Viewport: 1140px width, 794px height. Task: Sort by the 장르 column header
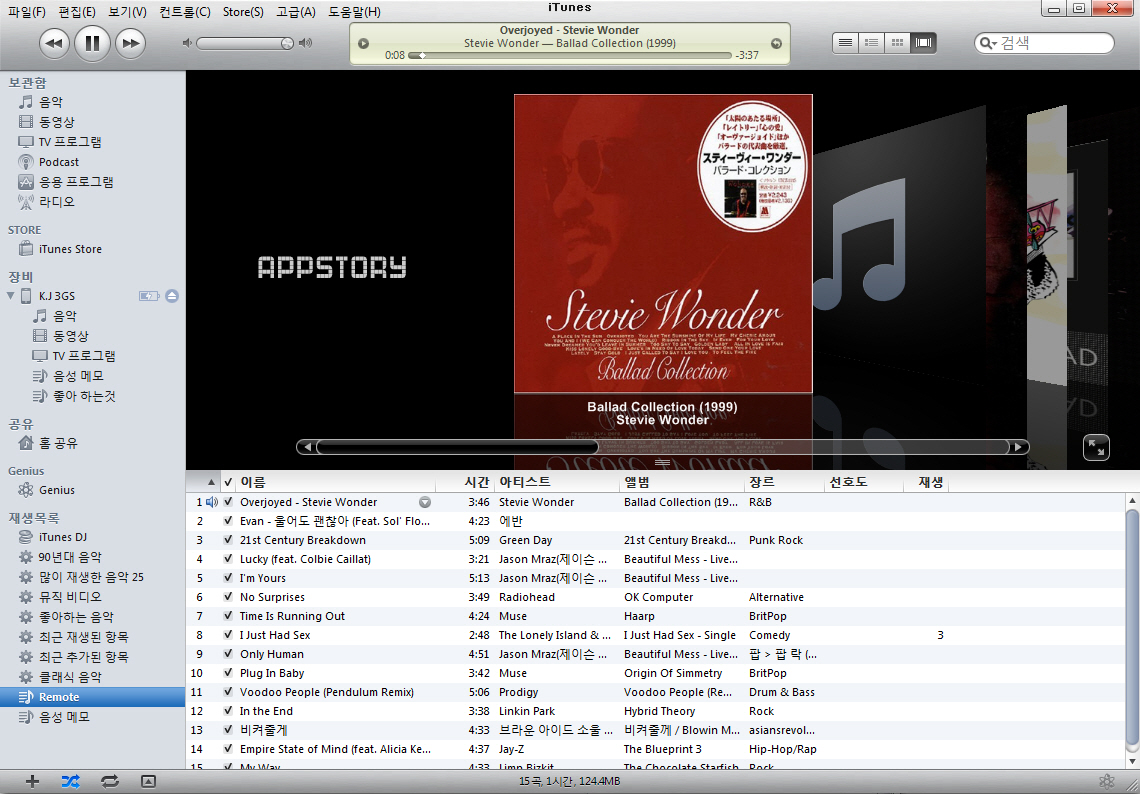pos(785,482)
